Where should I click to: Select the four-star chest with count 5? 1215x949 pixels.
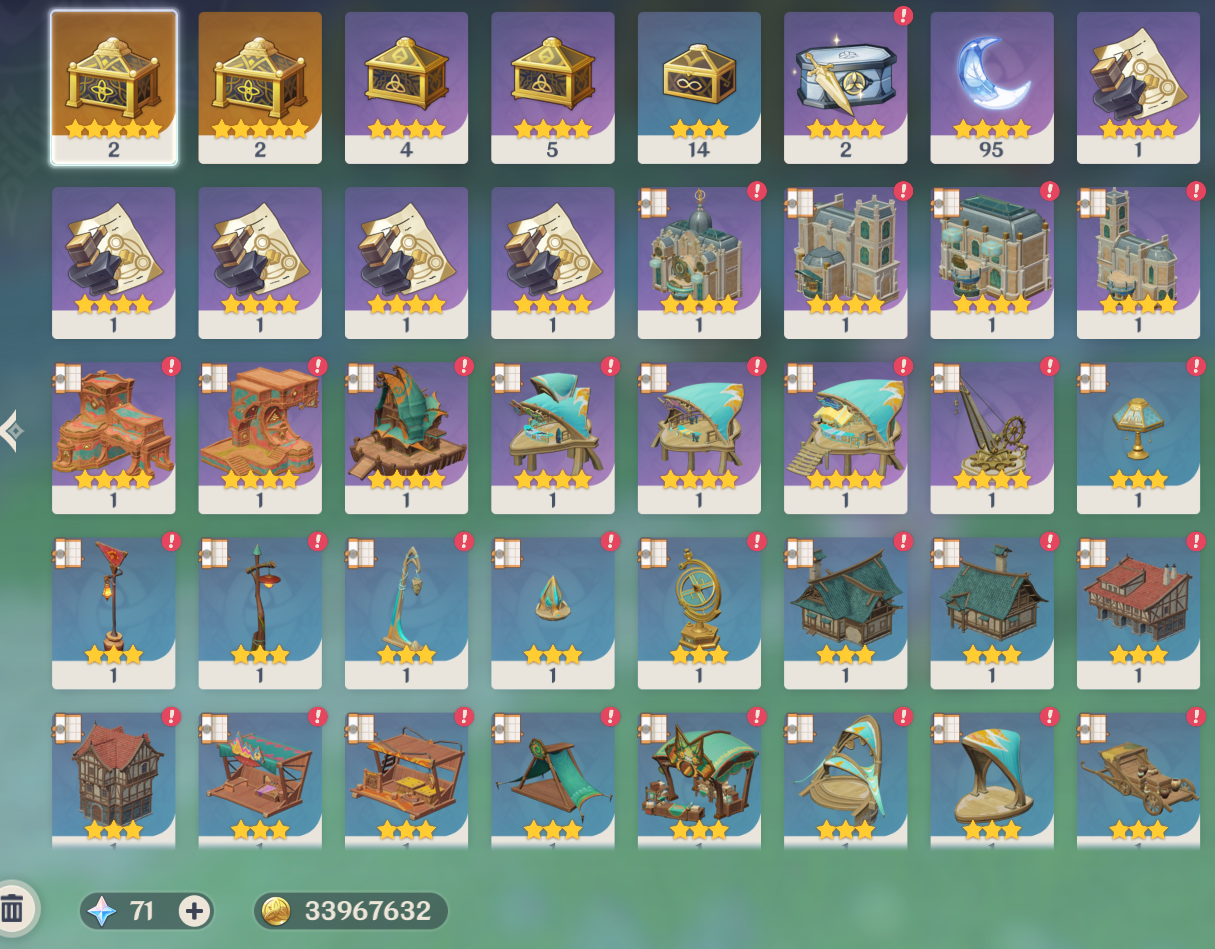point(553,88)
